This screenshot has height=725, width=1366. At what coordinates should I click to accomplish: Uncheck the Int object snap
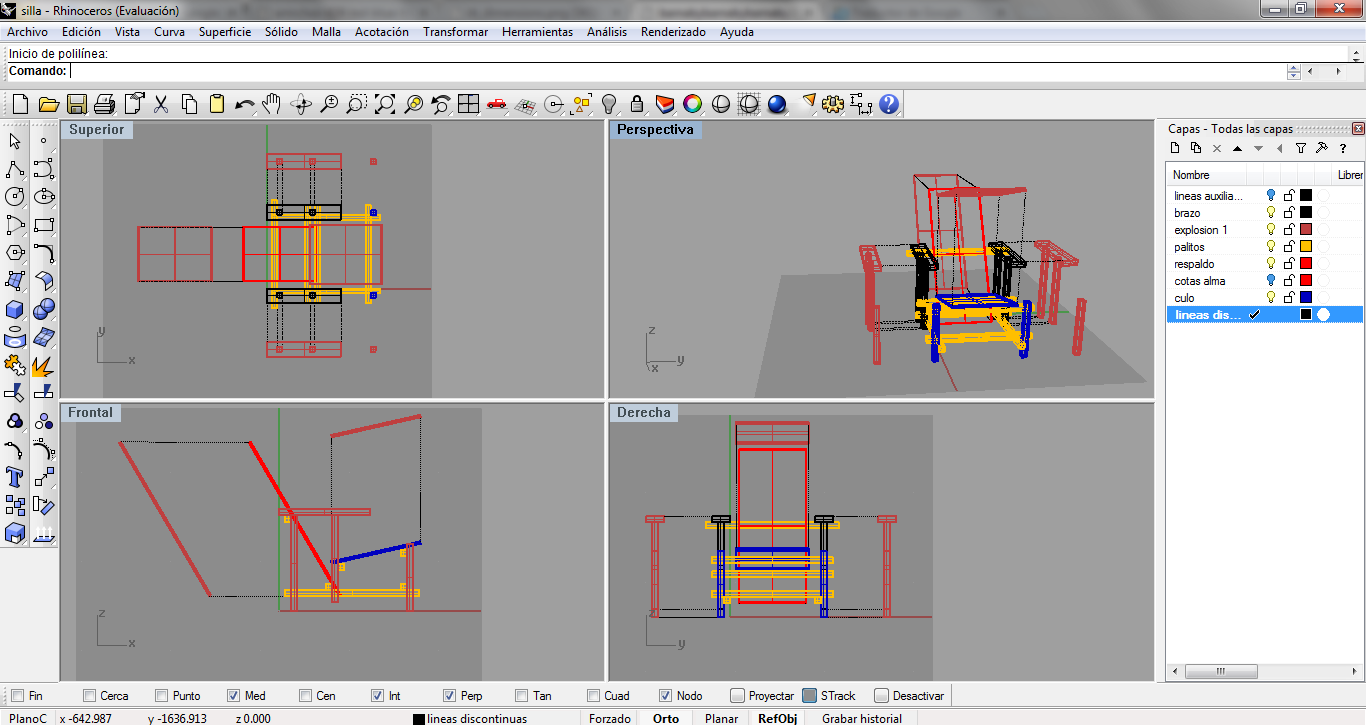coord(378,696)
